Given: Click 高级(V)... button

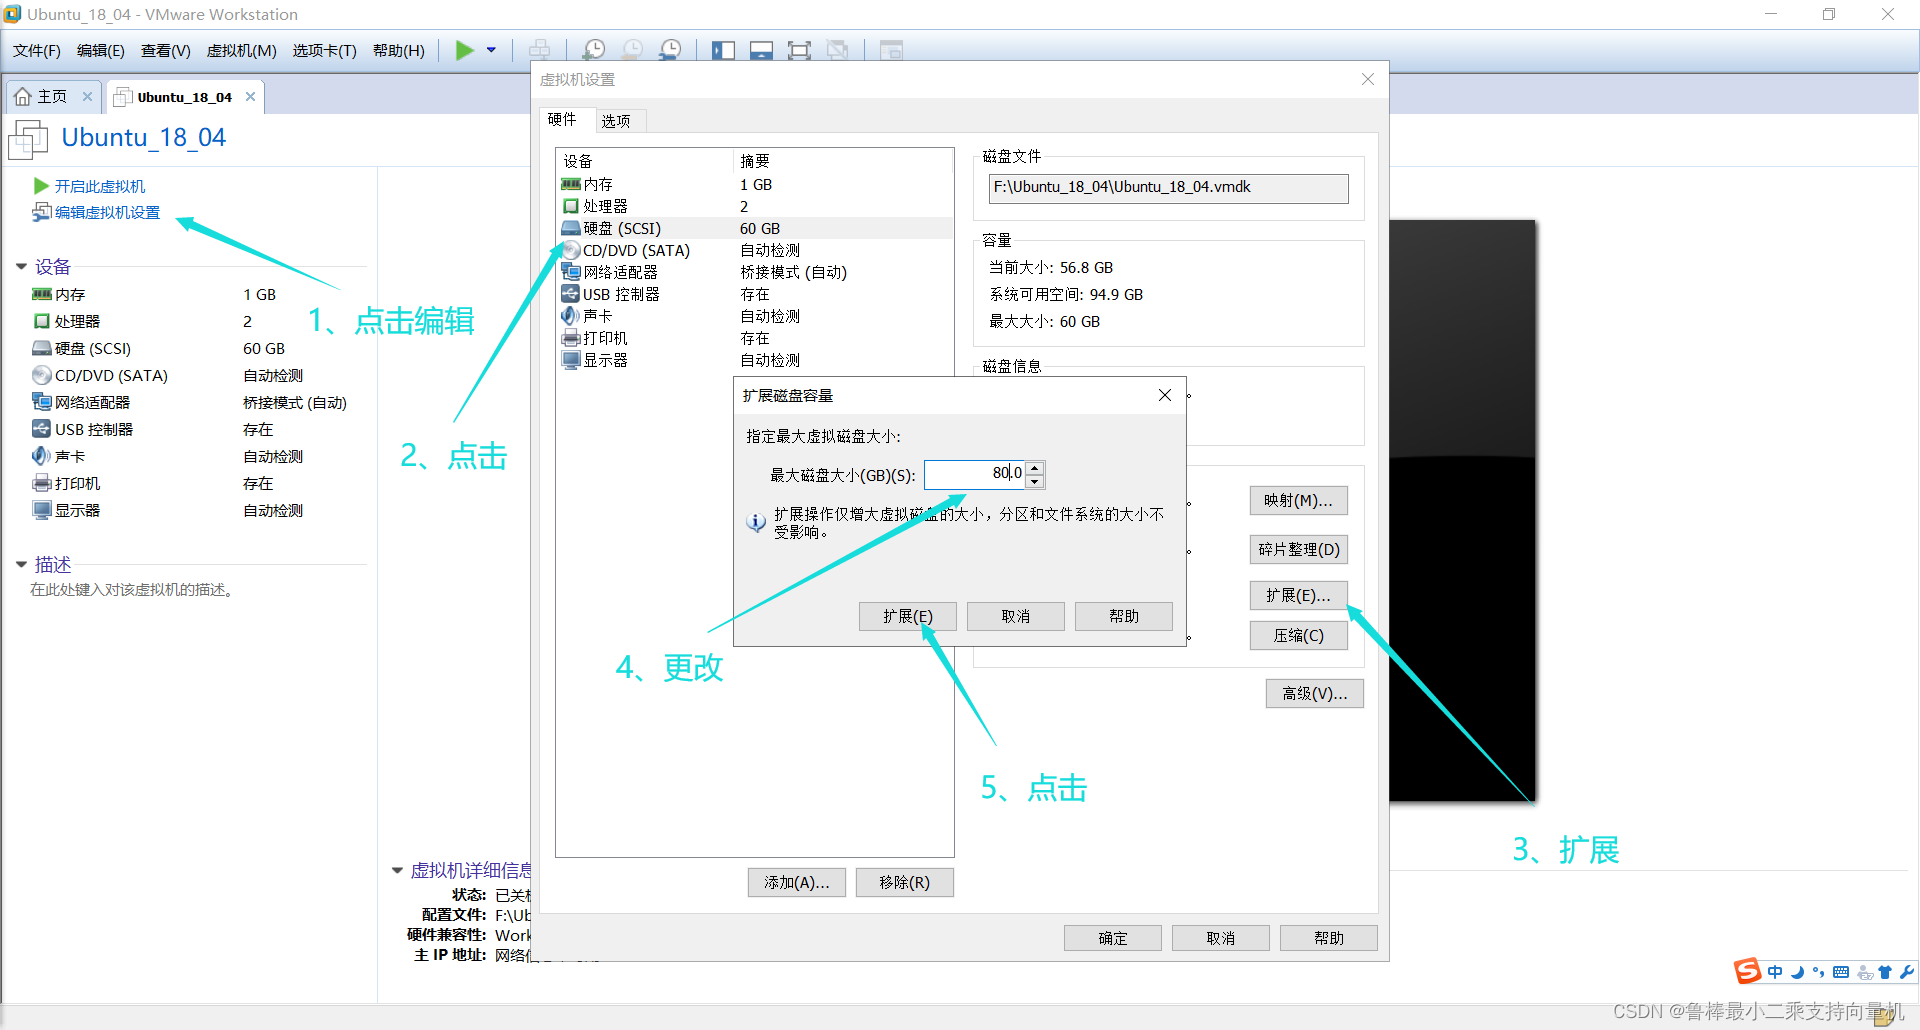Looking at the screenshot, I should (1314, 693).
